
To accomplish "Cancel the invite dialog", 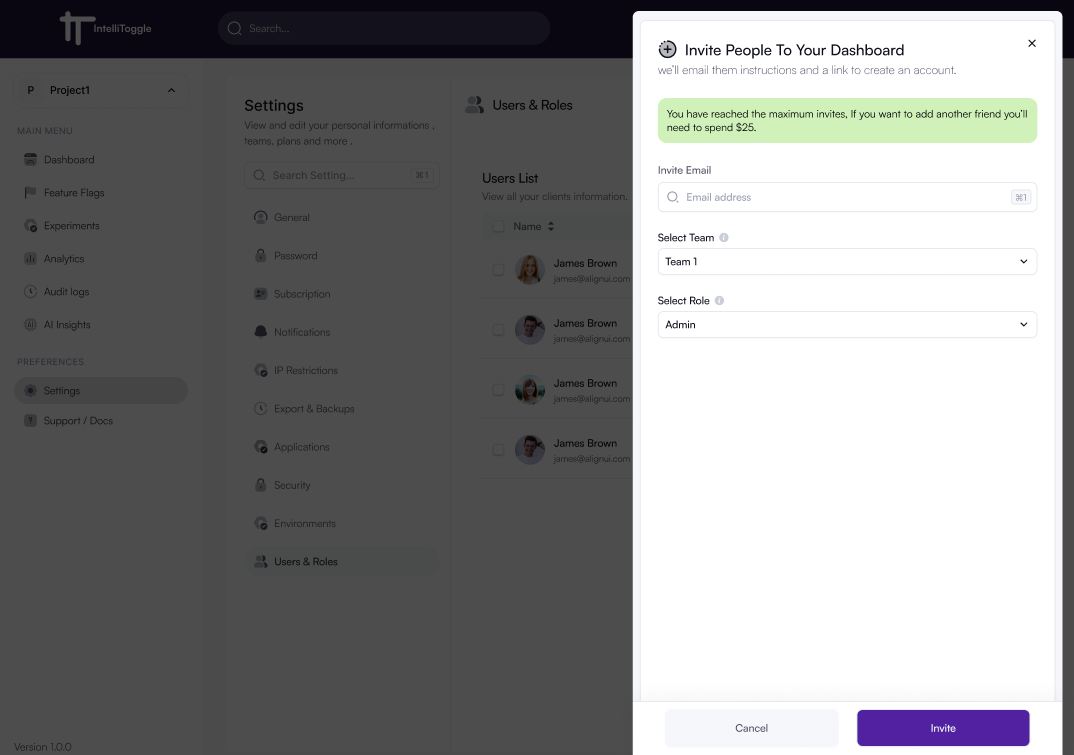I will (751, 728).
